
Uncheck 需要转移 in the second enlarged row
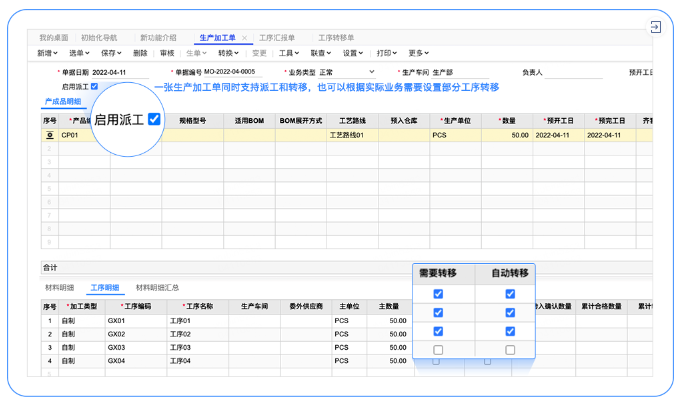(438, 313)
